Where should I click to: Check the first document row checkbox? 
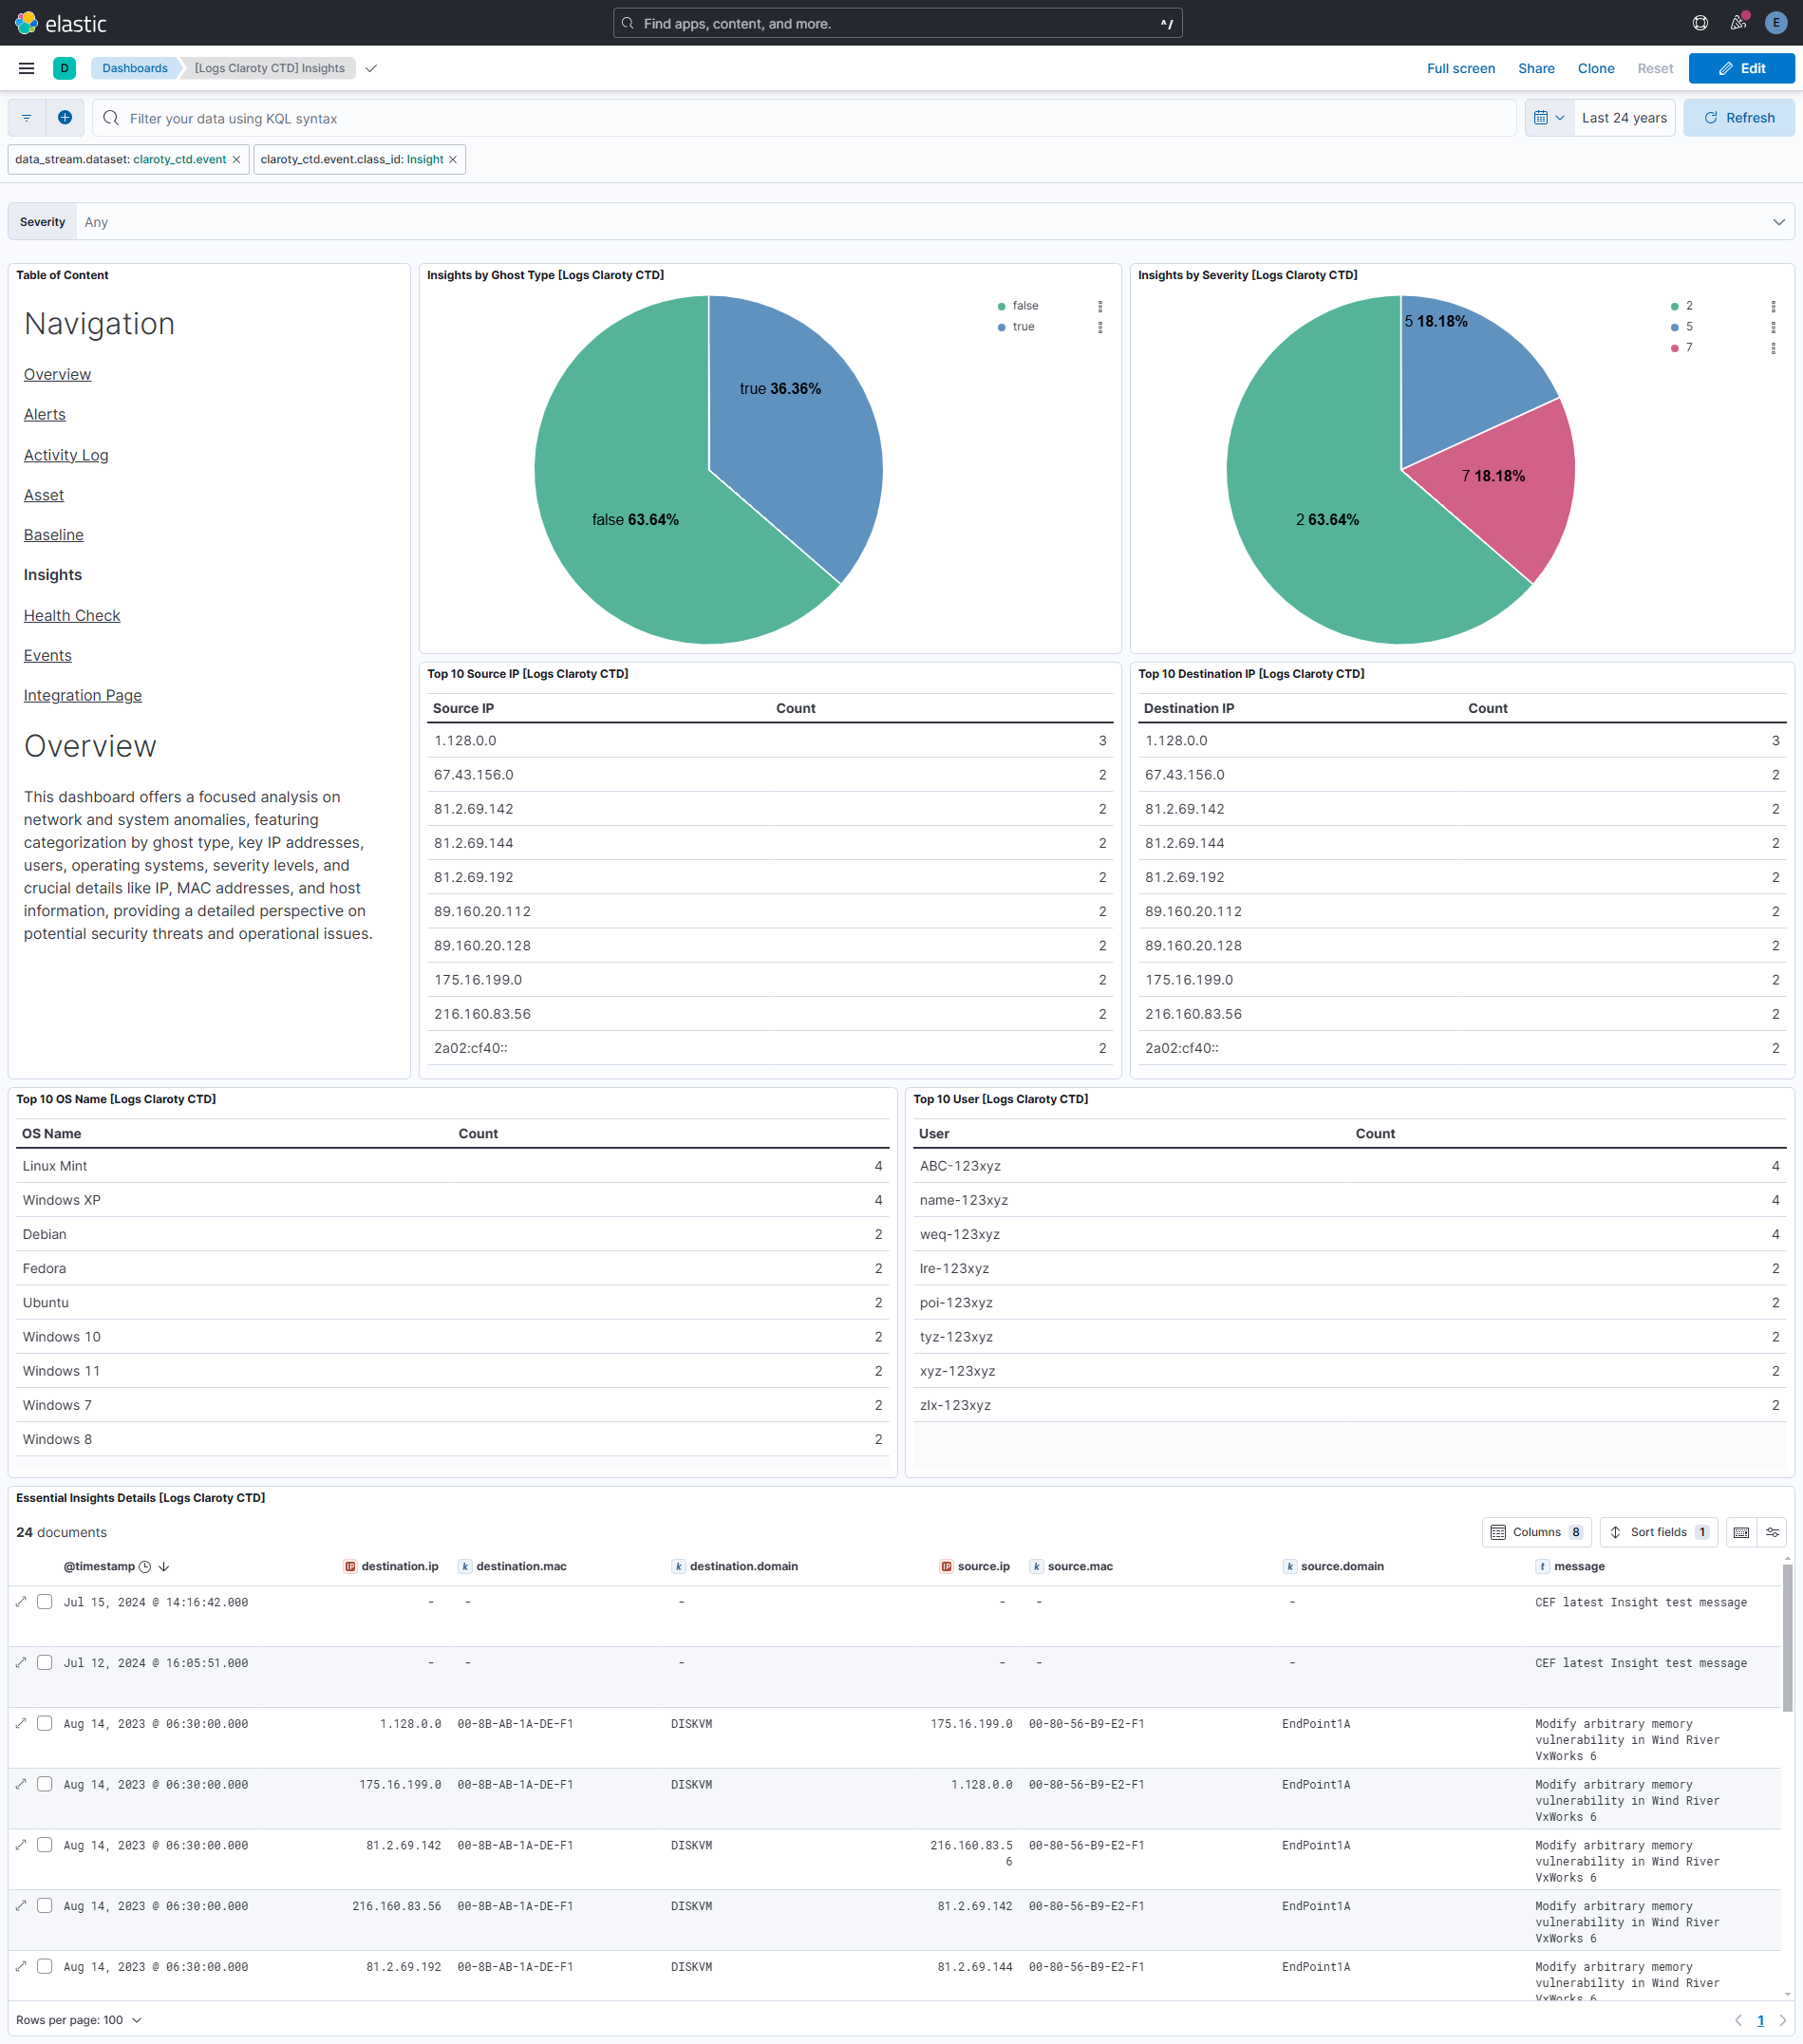[x=45, y=1602]
